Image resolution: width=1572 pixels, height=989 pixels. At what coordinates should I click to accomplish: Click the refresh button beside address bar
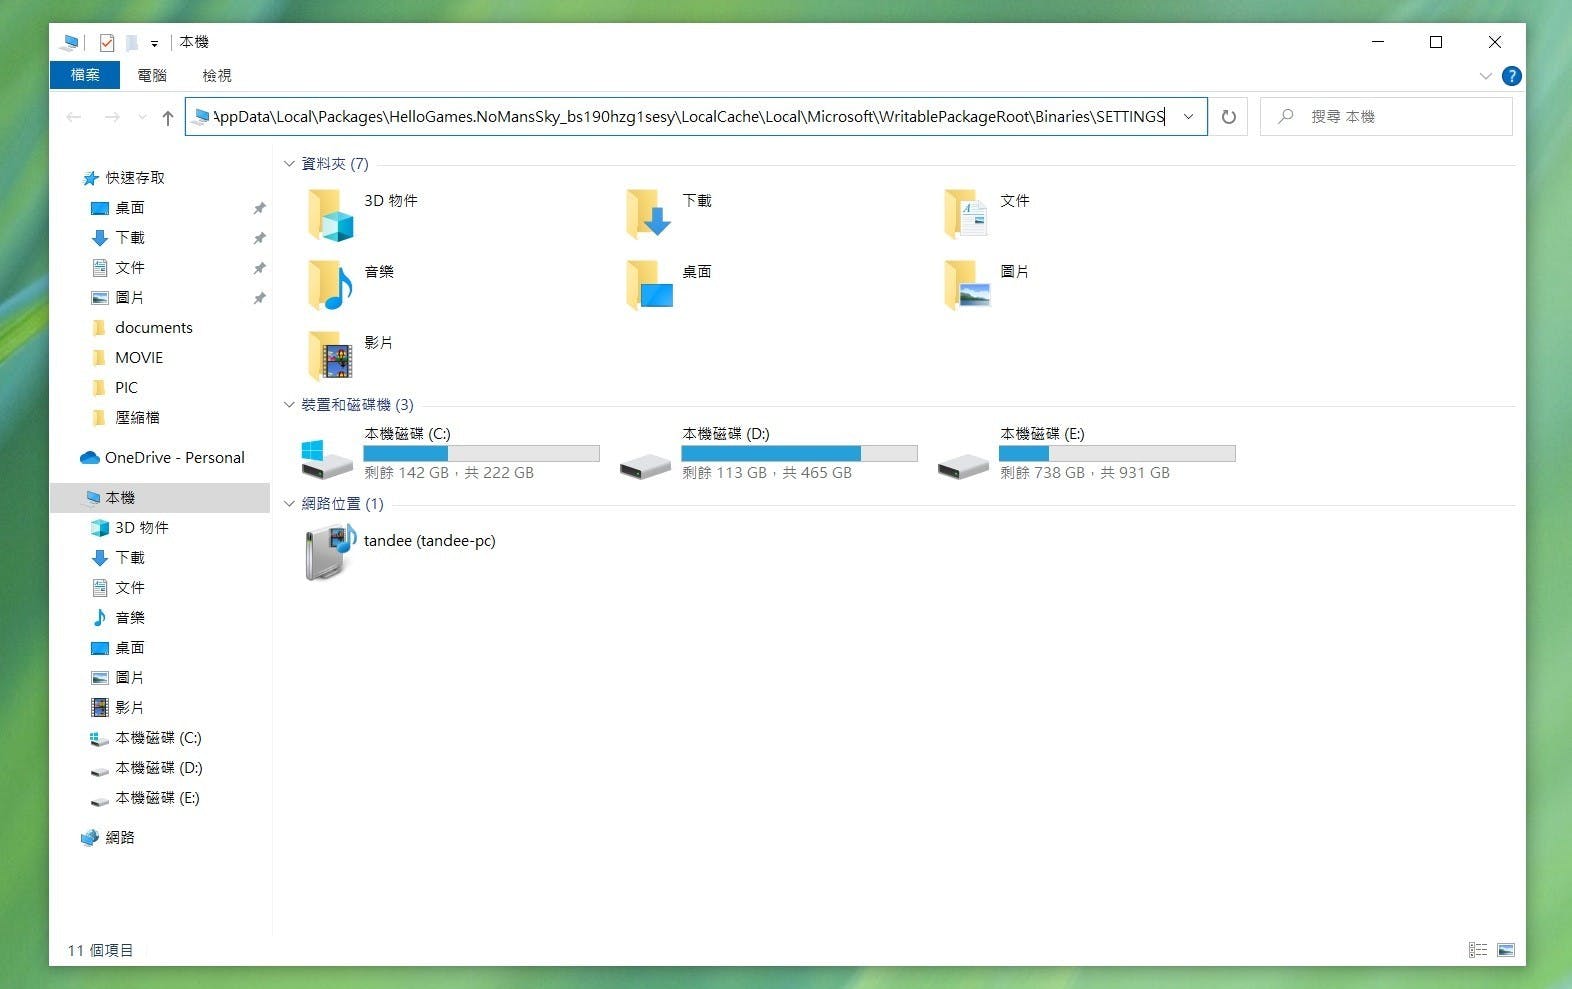[x=1228, y=117]
